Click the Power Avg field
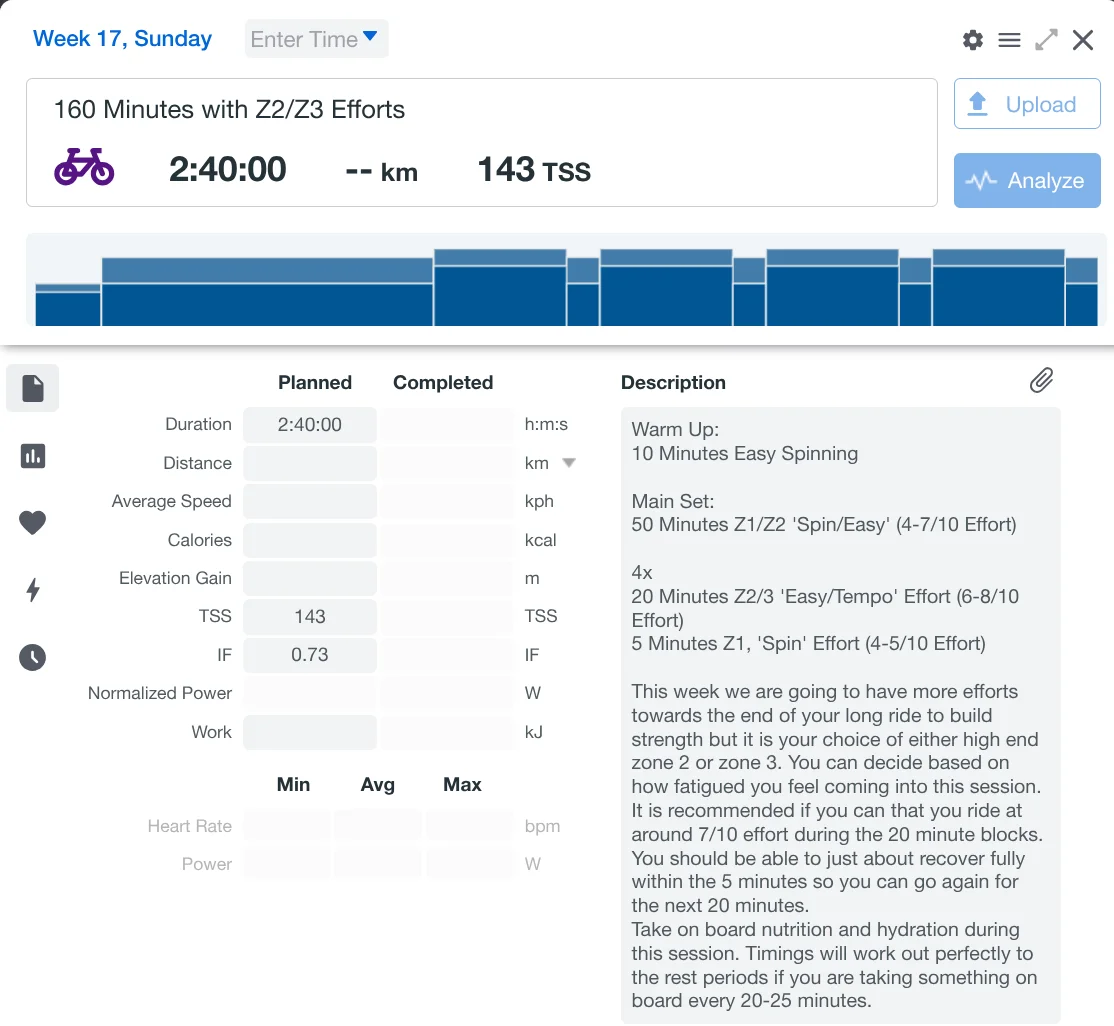This screenshot has height=1026, width=1114. pos(378,864)
